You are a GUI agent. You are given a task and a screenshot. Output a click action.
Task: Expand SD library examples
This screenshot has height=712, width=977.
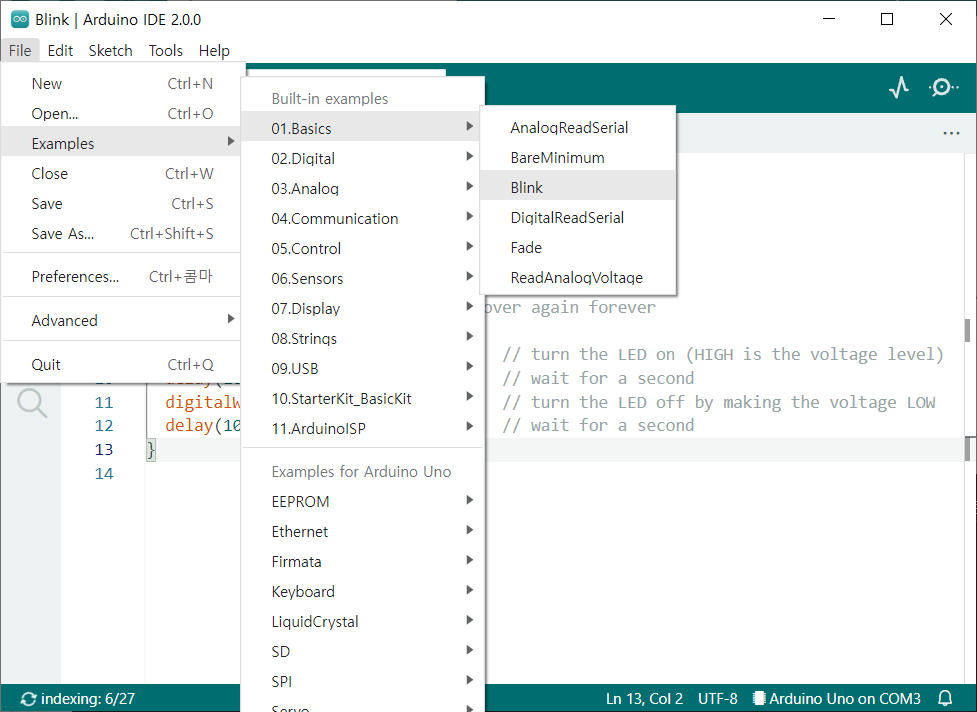(363, 651)
